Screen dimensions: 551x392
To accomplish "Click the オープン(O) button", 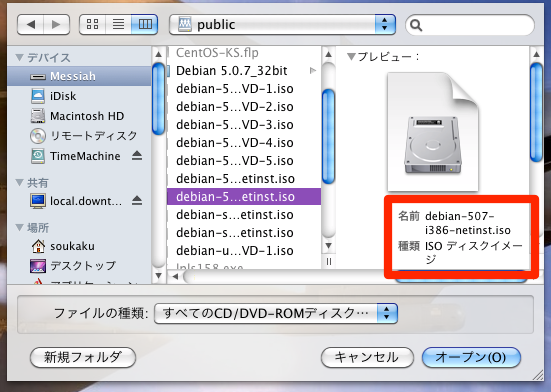I will (x=471, y=358).
